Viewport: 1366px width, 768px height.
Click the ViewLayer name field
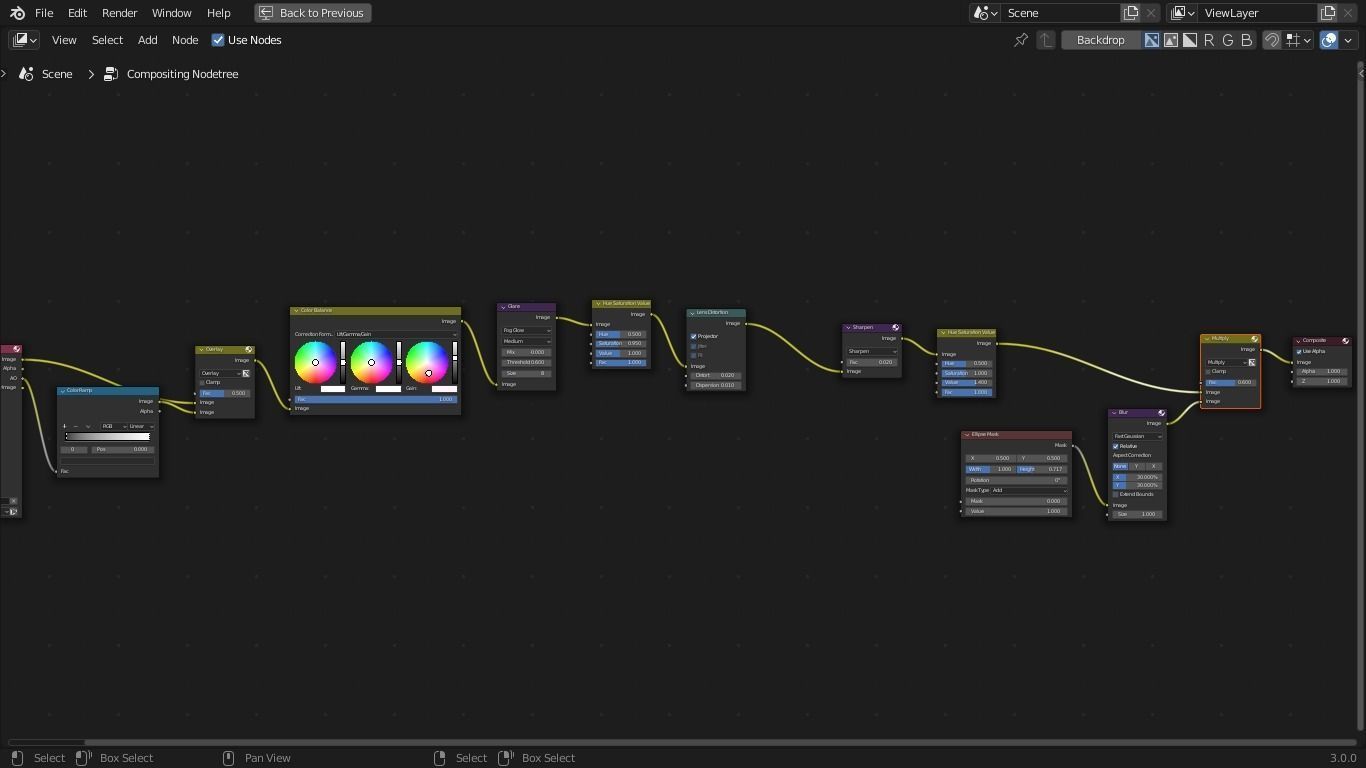[x=1258, y=13]
